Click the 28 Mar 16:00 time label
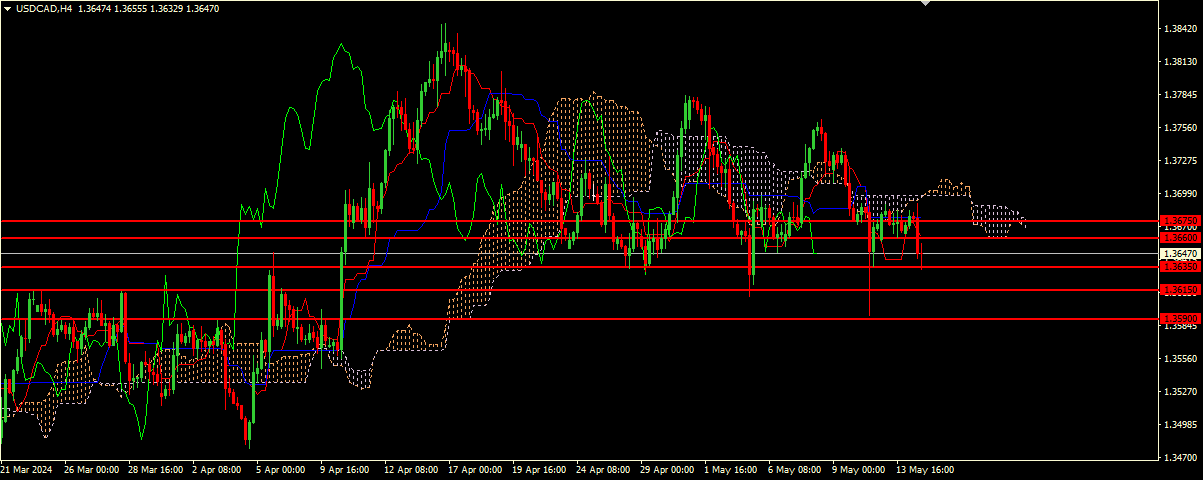 (x=155, y=469)
